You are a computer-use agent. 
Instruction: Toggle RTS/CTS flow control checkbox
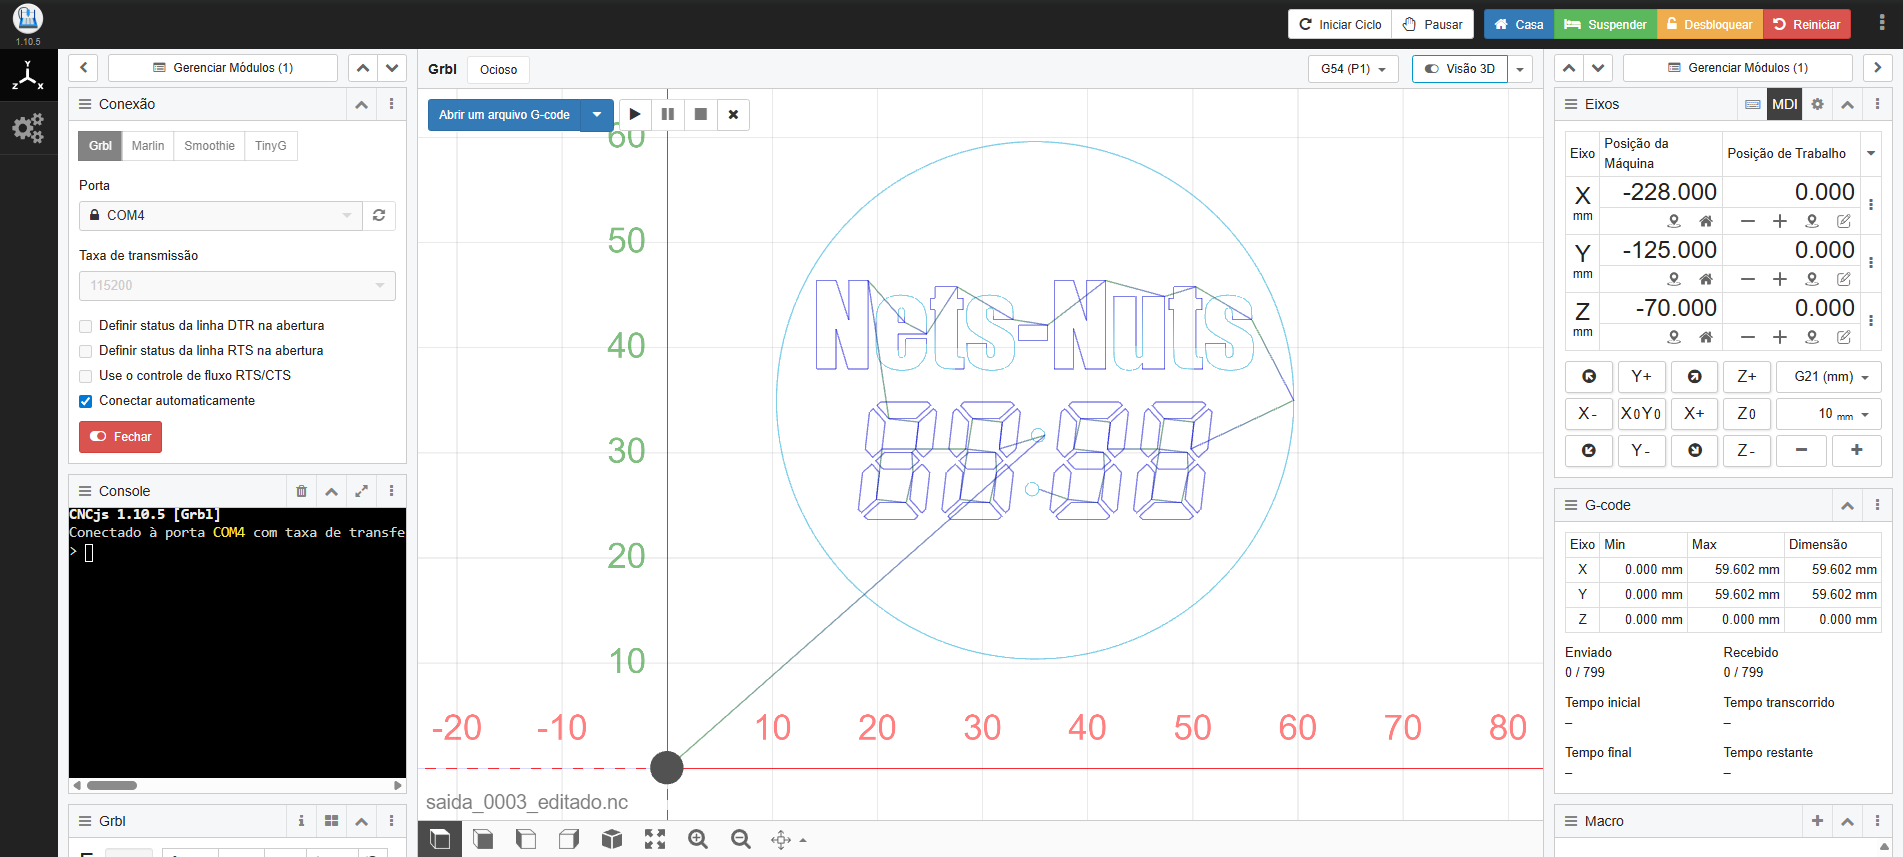pyautogui.click(x=86, y=376)
